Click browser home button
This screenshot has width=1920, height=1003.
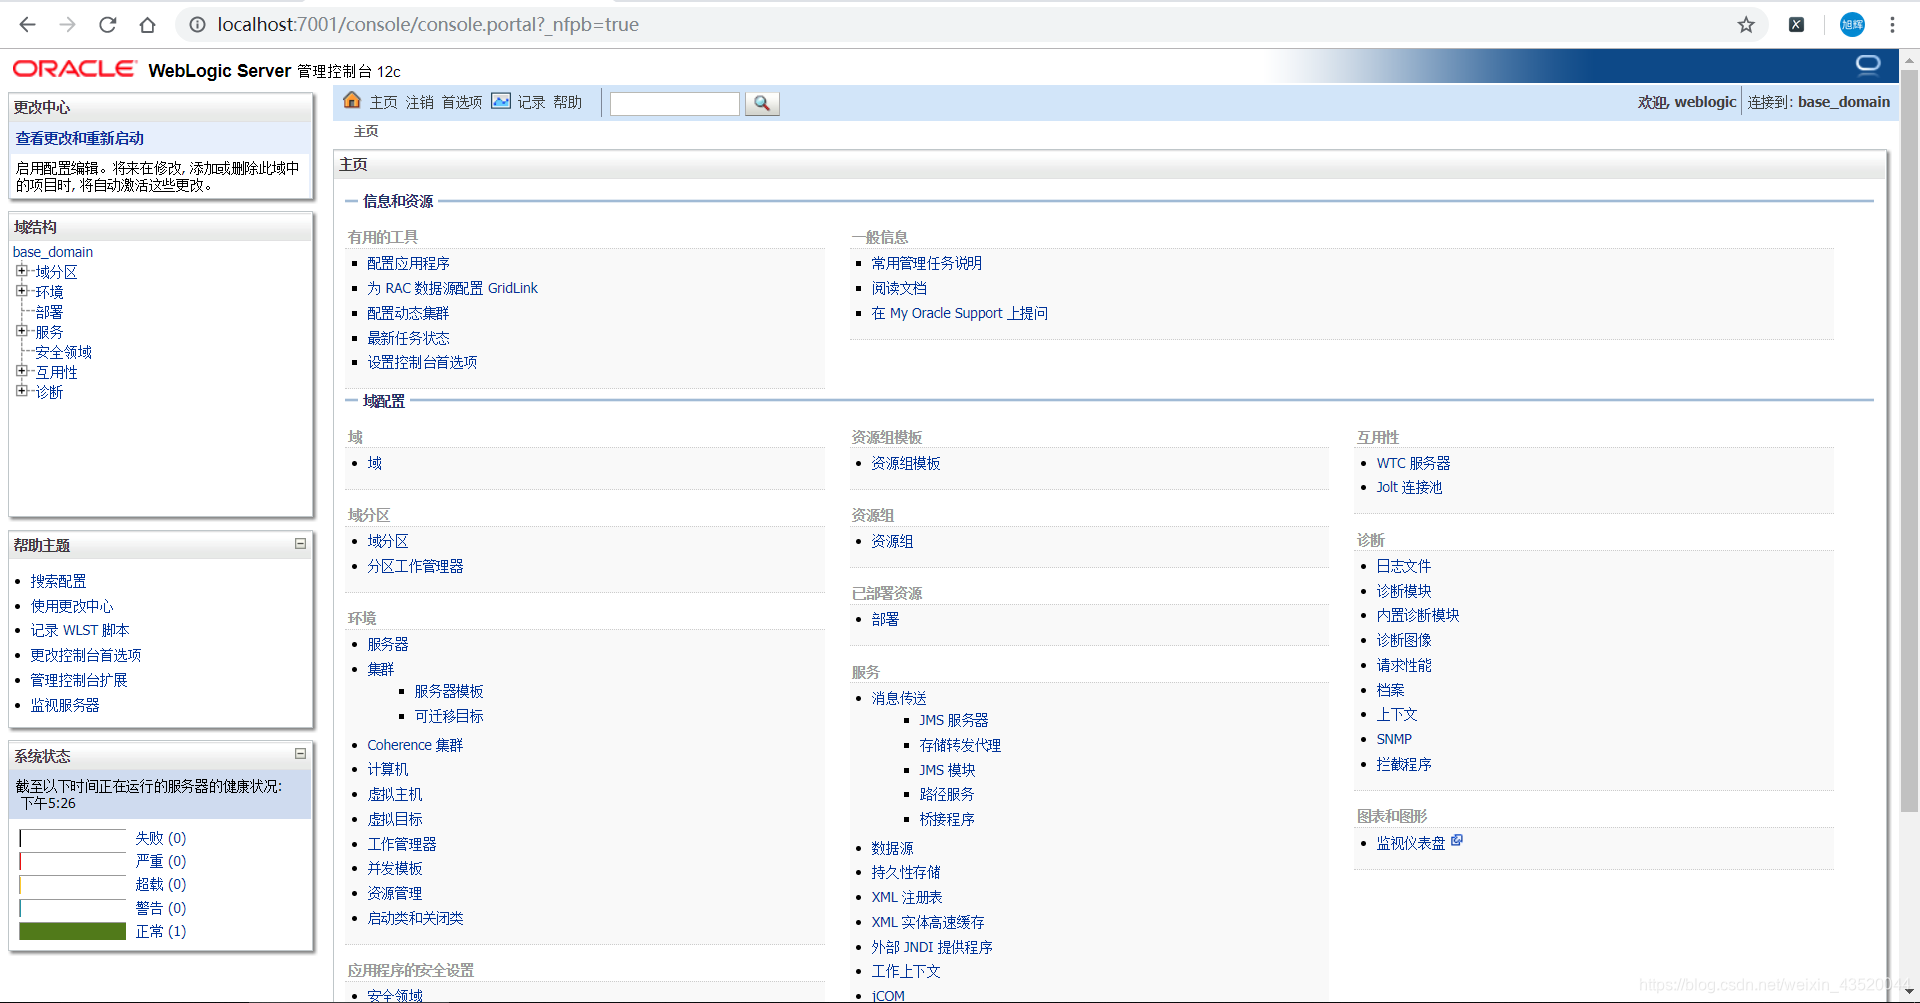click(147, 24)
